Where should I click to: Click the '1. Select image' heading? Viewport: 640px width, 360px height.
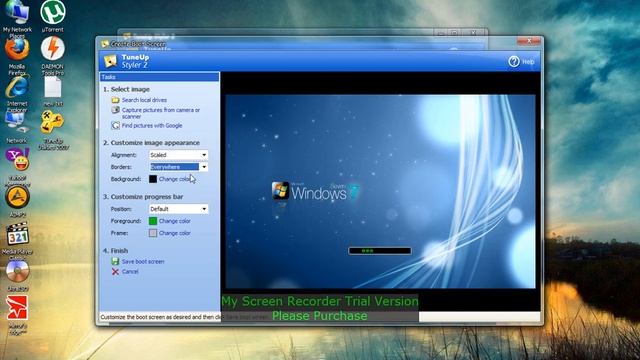pos(127,89)
